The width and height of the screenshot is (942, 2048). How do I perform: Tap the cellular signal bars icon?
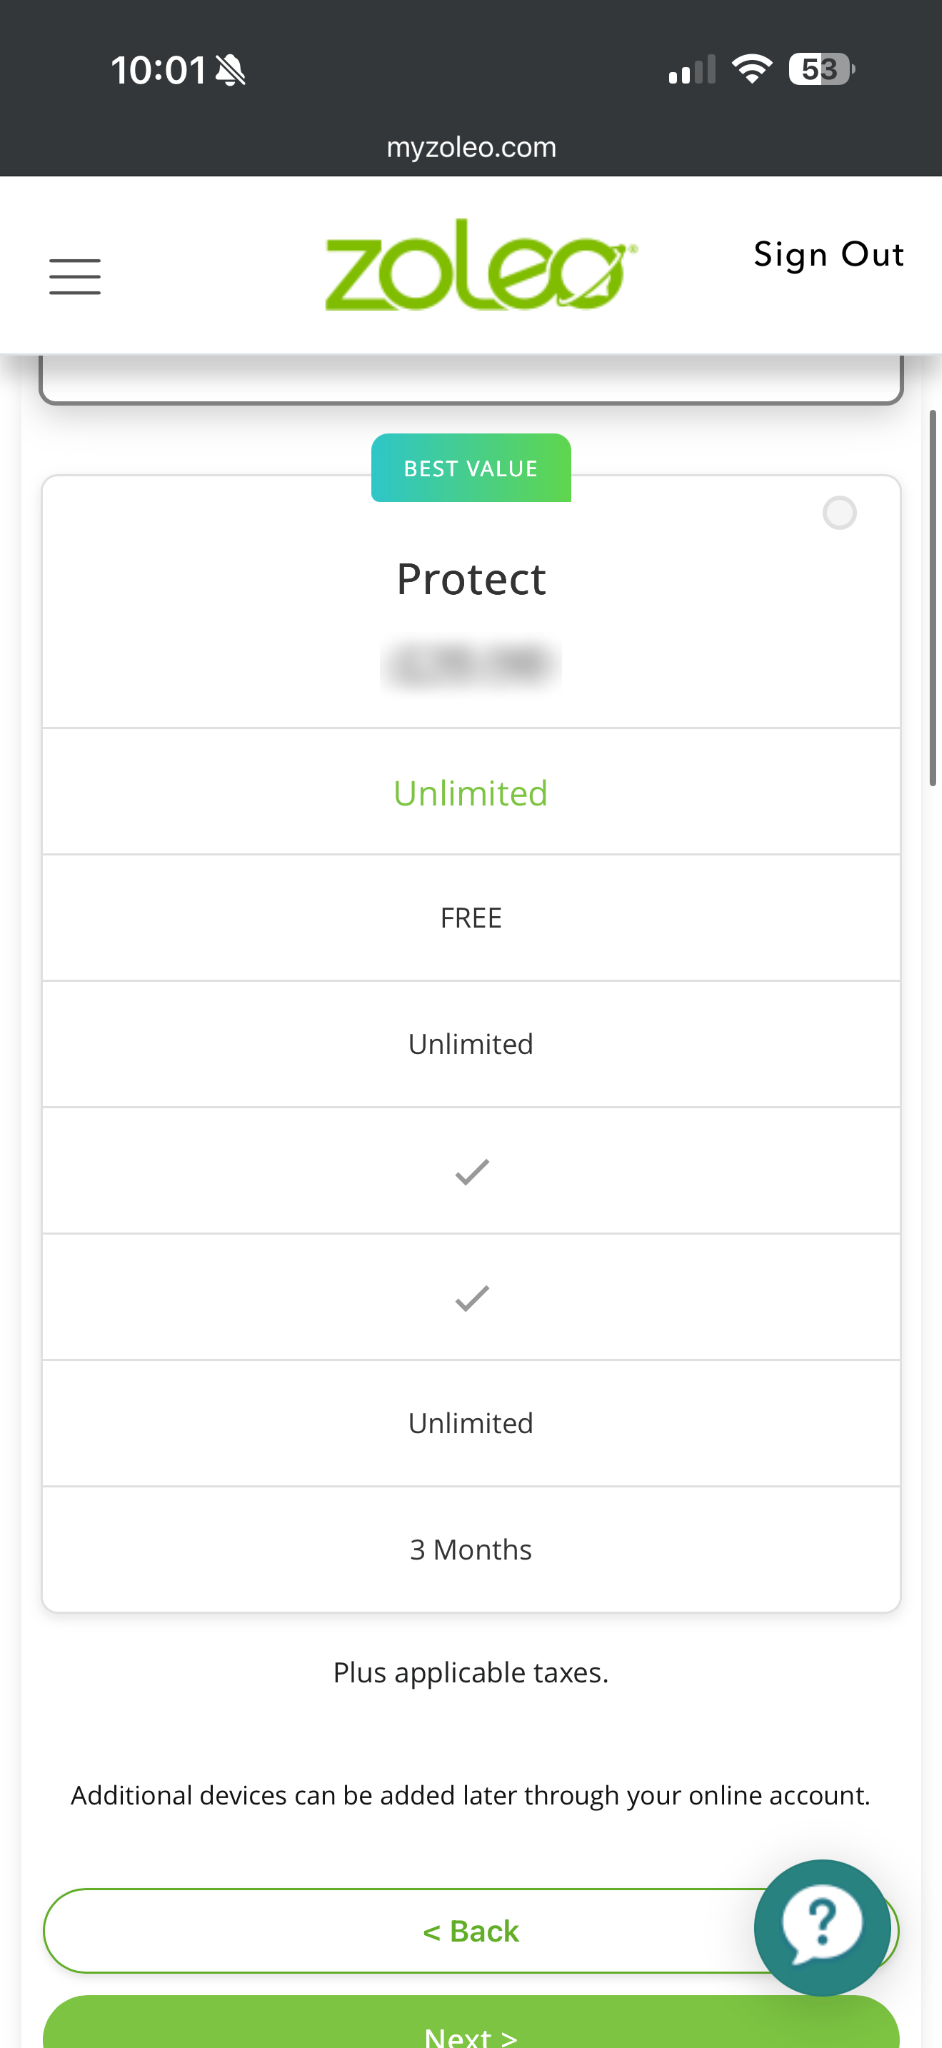(692, 70)
